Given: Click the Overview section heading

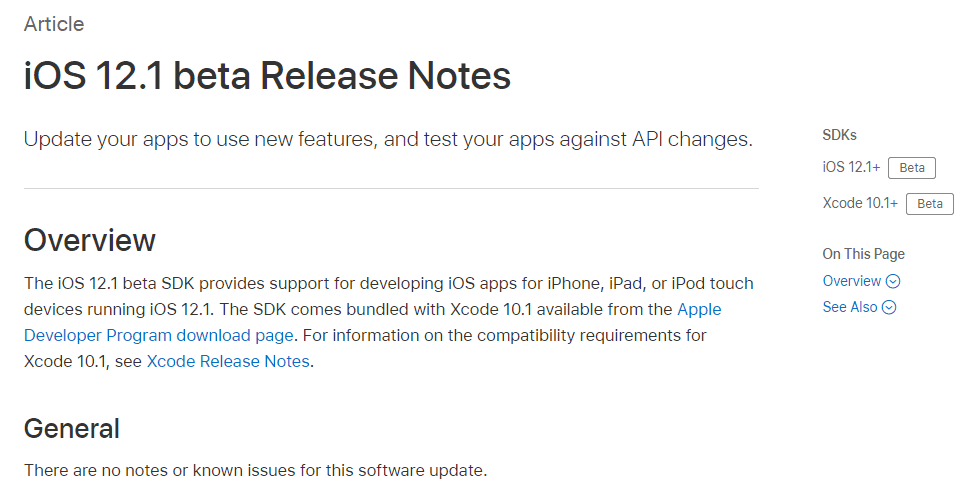Looking at the screenshot, I should point(90,240).
